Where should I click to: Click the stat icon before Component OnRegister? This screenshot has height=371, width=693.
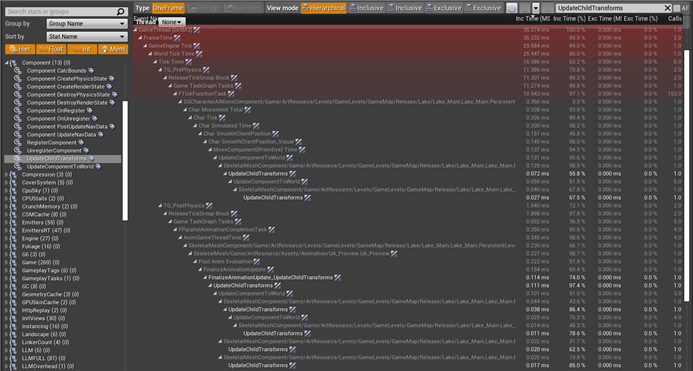point(18,111)
